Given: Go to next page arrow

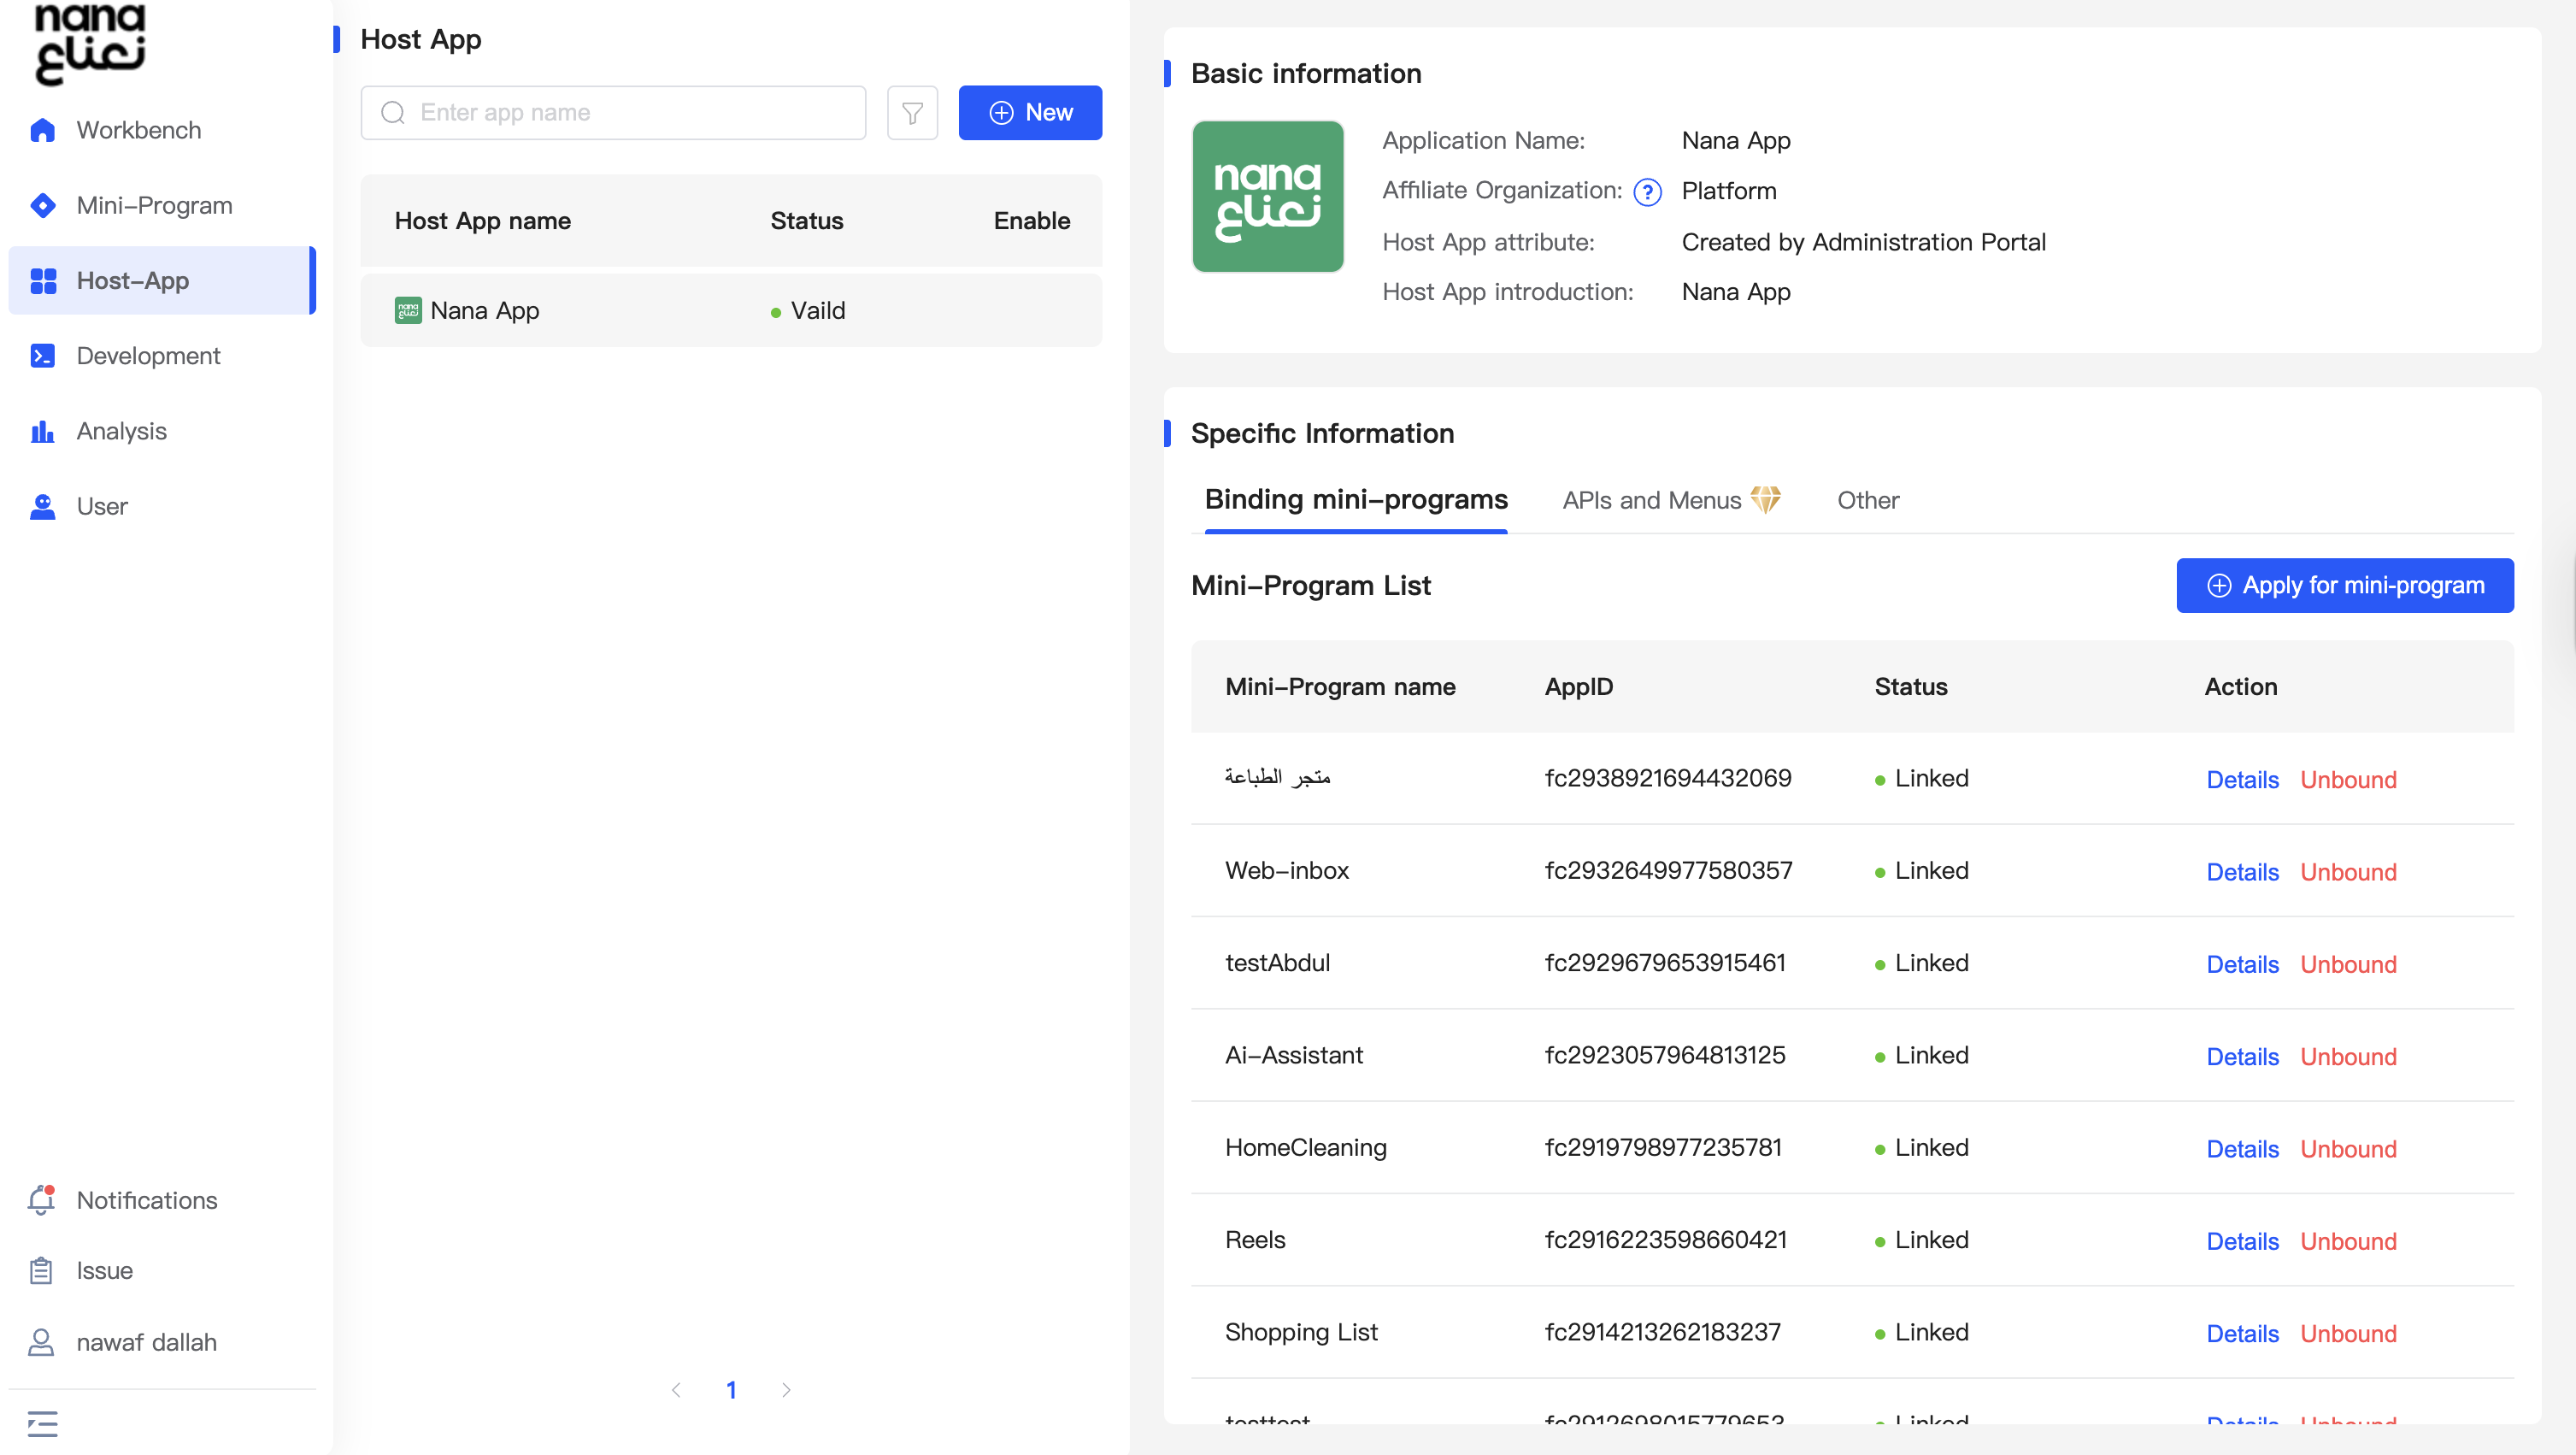Looking at the screenshot, I should click(x=786, y=1390).
